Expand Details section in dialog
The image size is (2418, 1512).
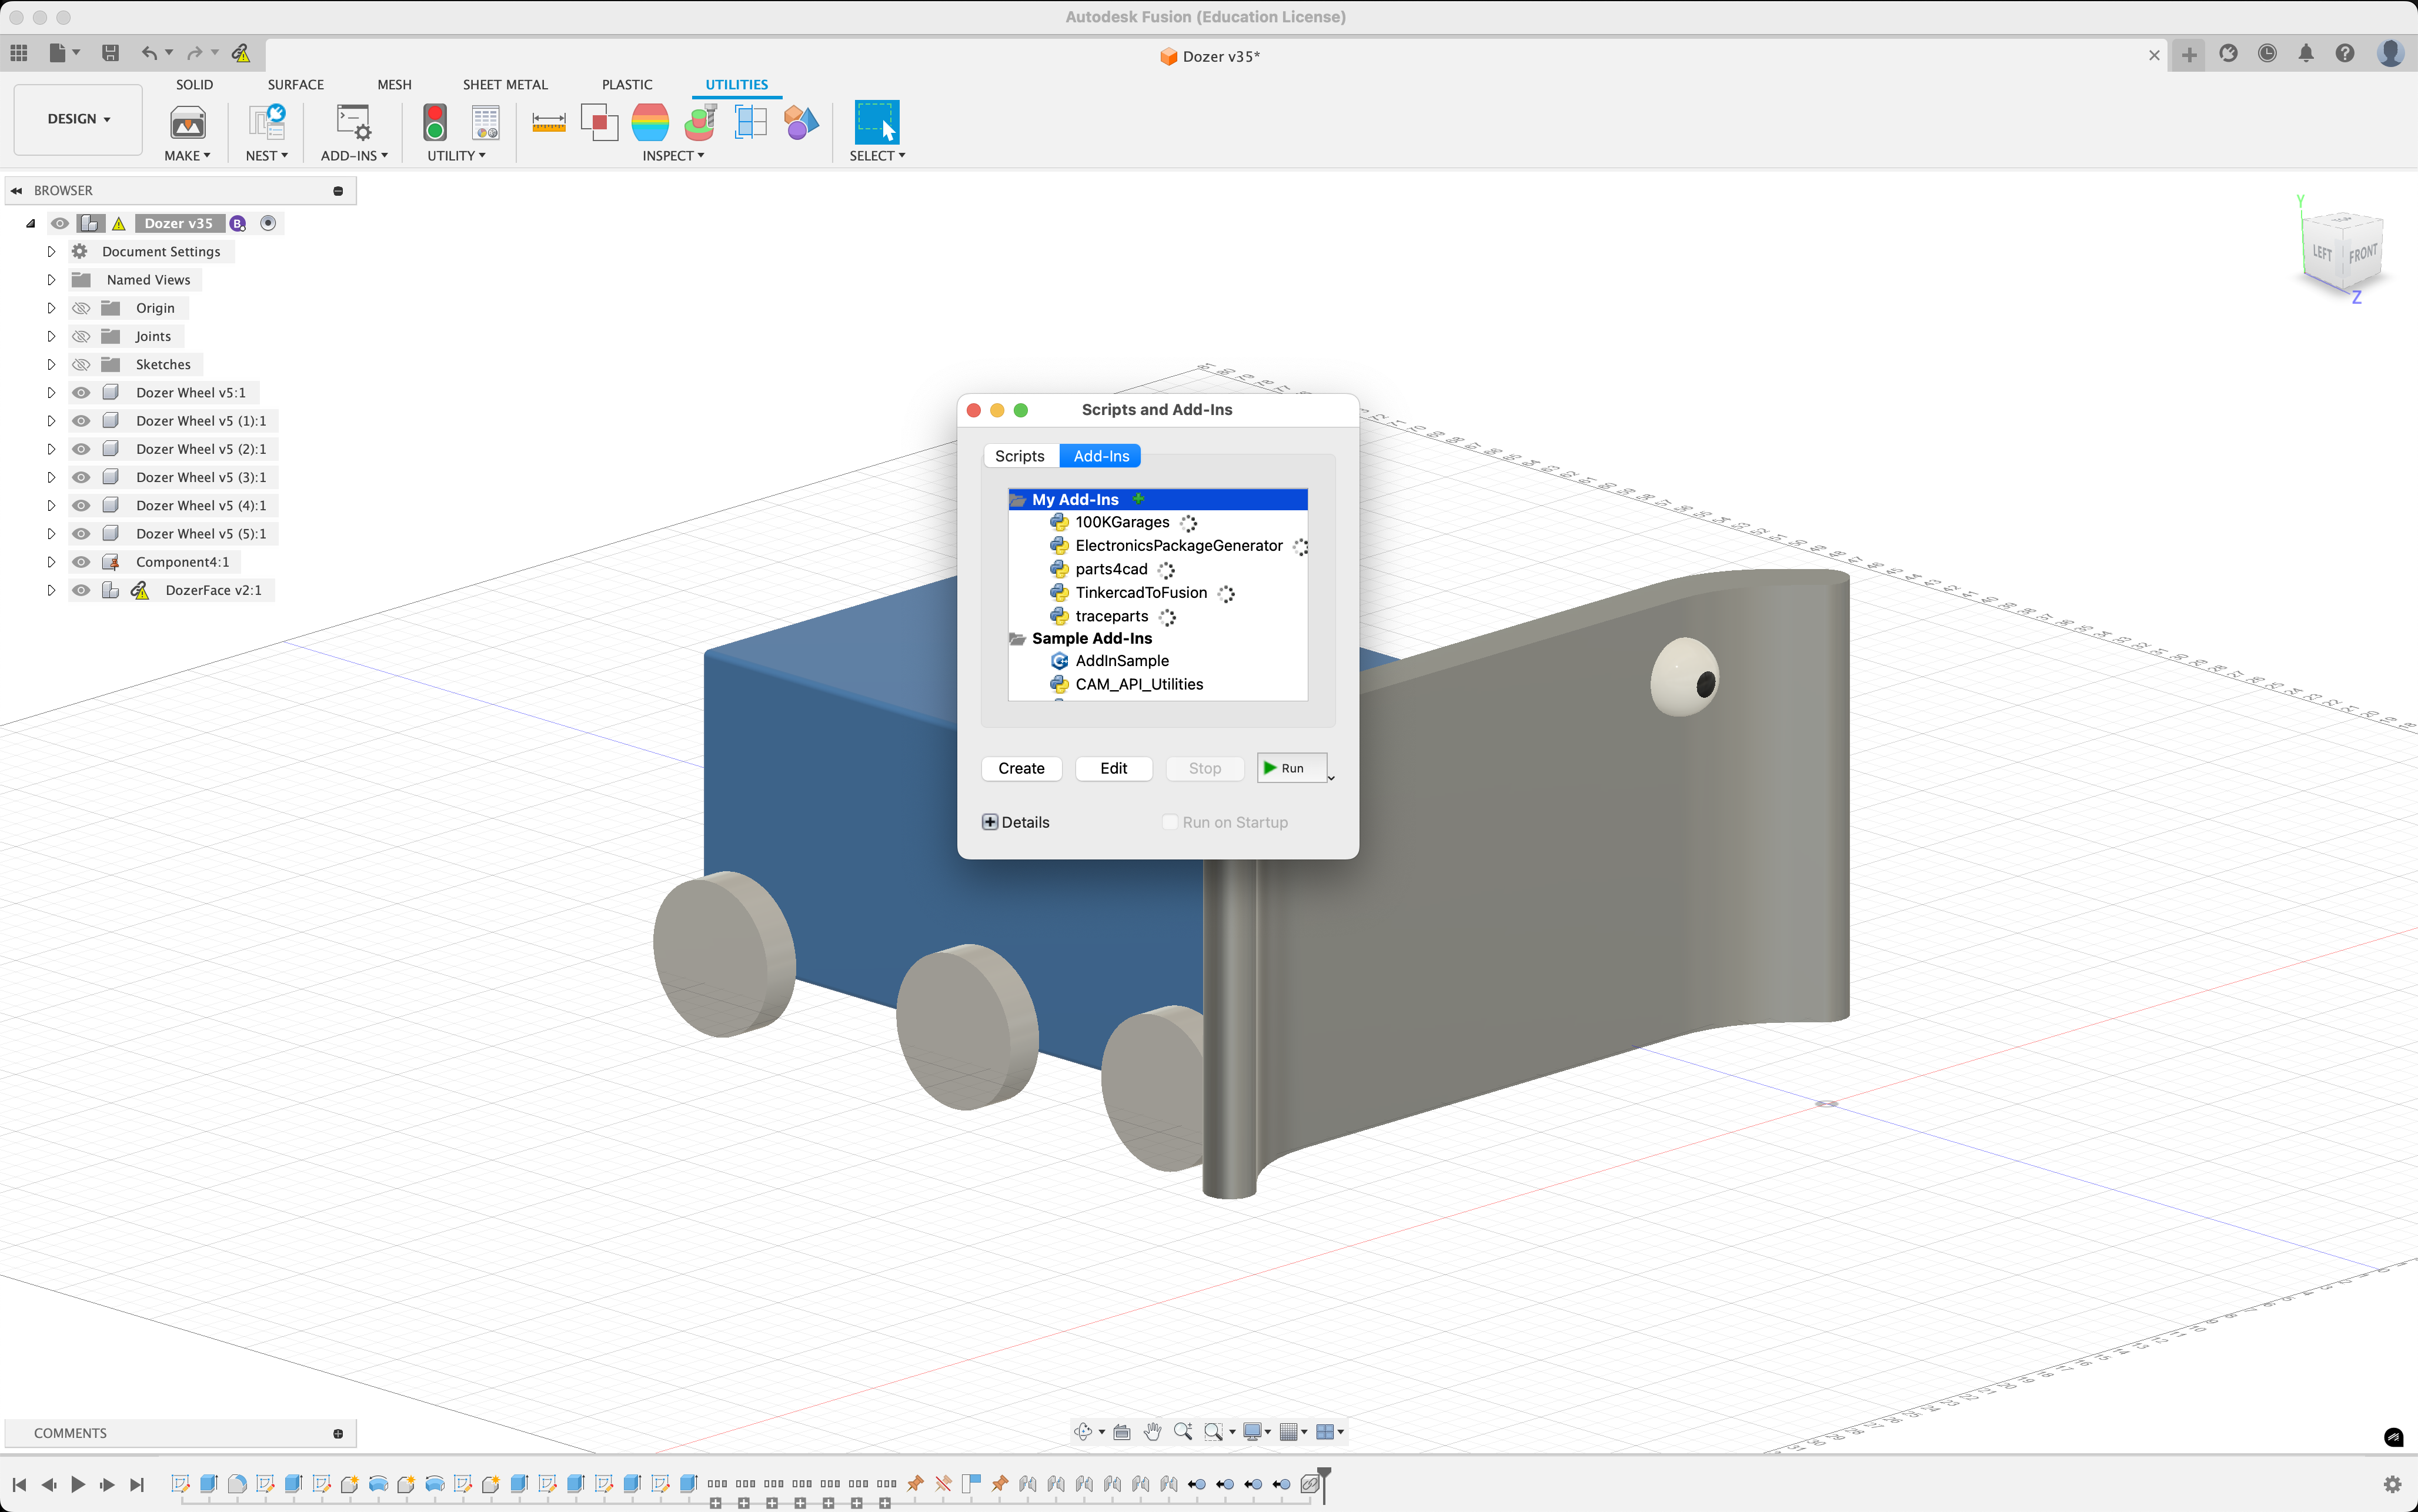pos(990,822)
